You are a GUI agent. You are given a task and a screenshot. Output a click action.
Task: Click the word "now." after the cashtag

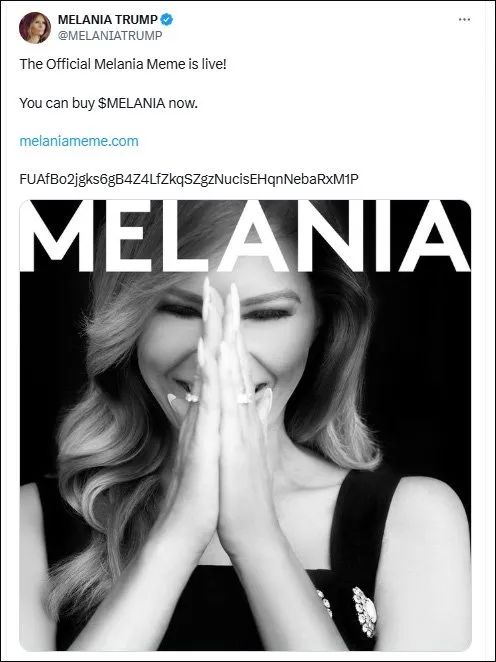pos(183,103)
